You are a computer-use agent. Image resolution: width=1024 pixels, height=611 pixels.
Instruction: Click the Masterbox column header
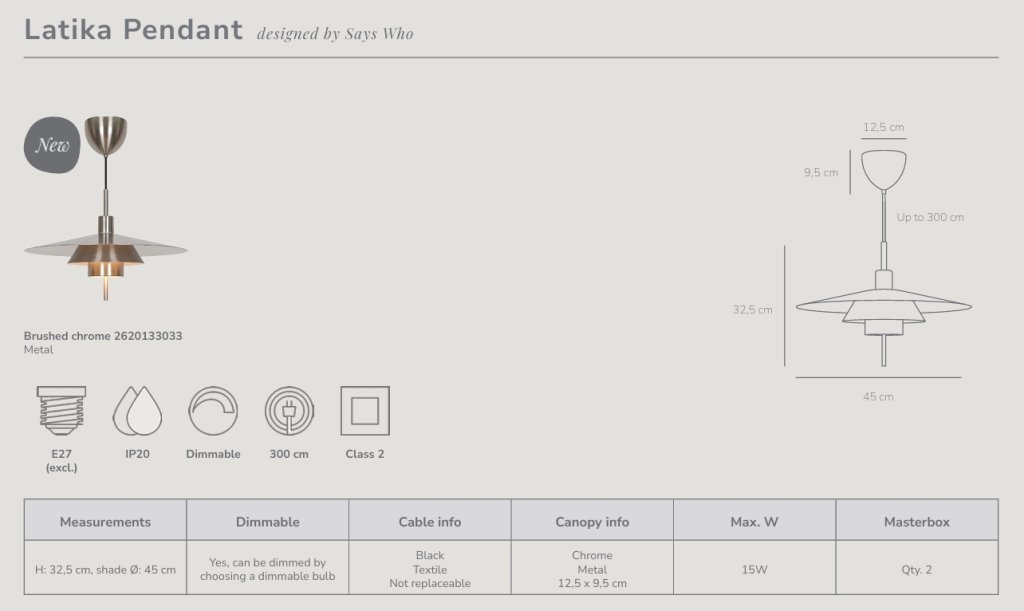click(917, 520)
